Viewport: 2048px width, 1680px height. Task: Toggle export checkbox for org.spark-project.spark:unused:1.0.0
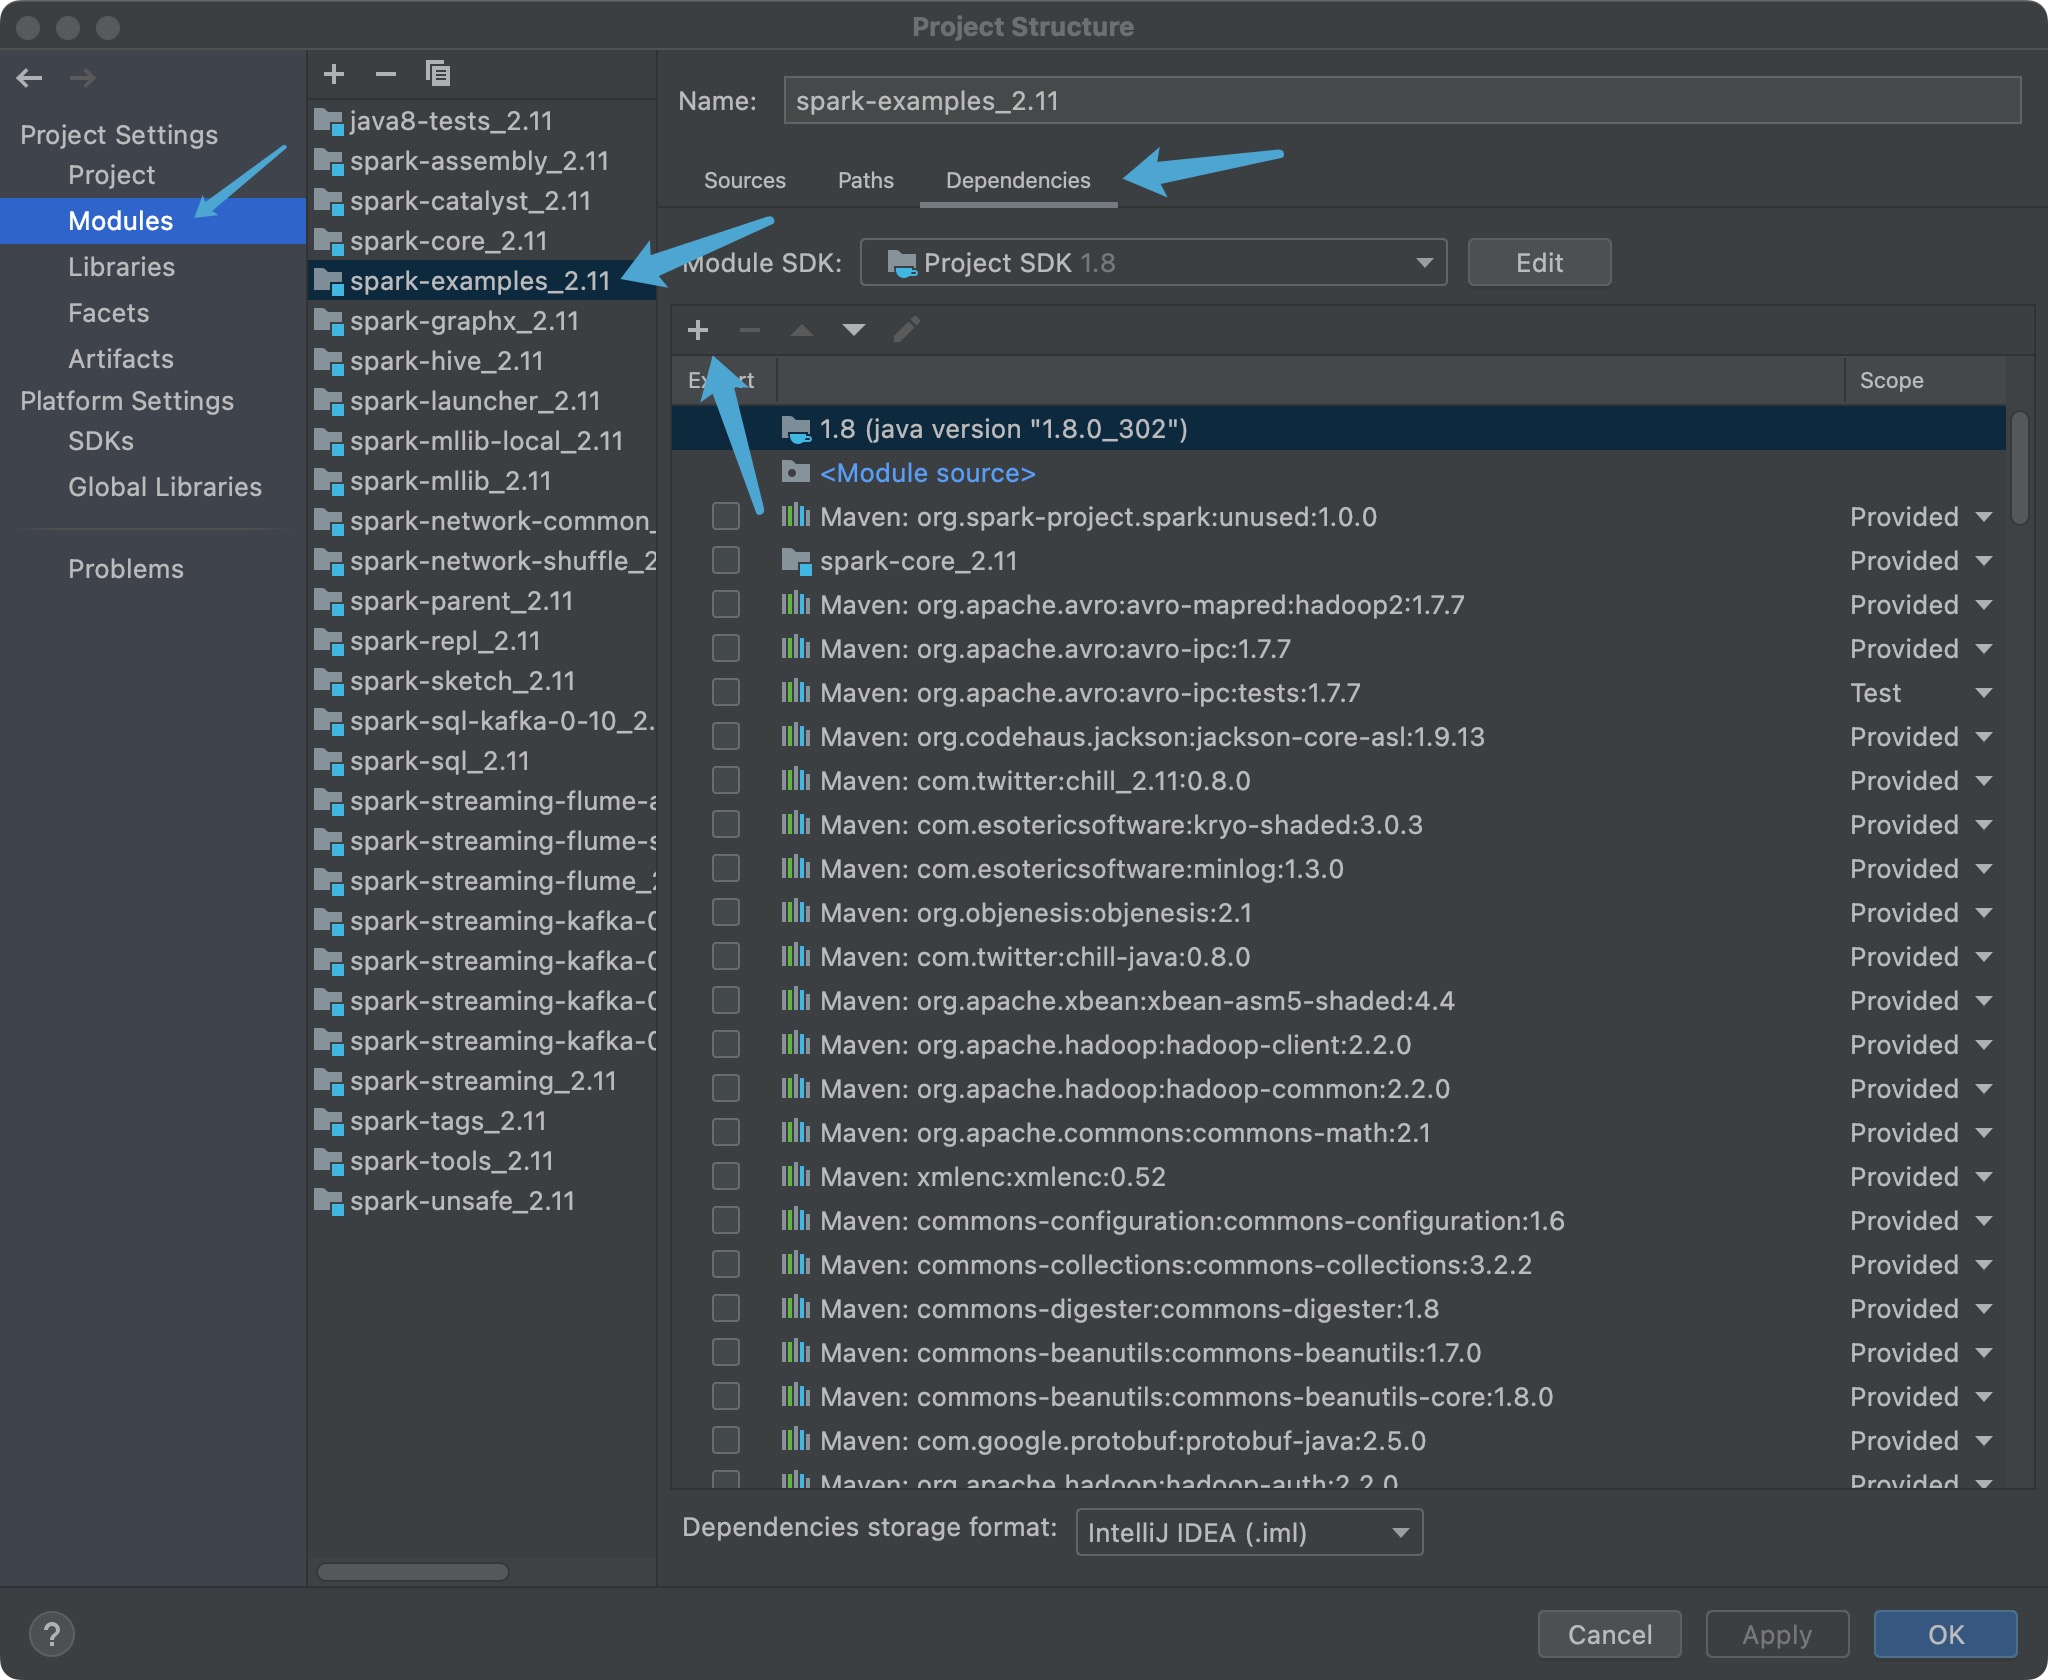click(726, 517)
